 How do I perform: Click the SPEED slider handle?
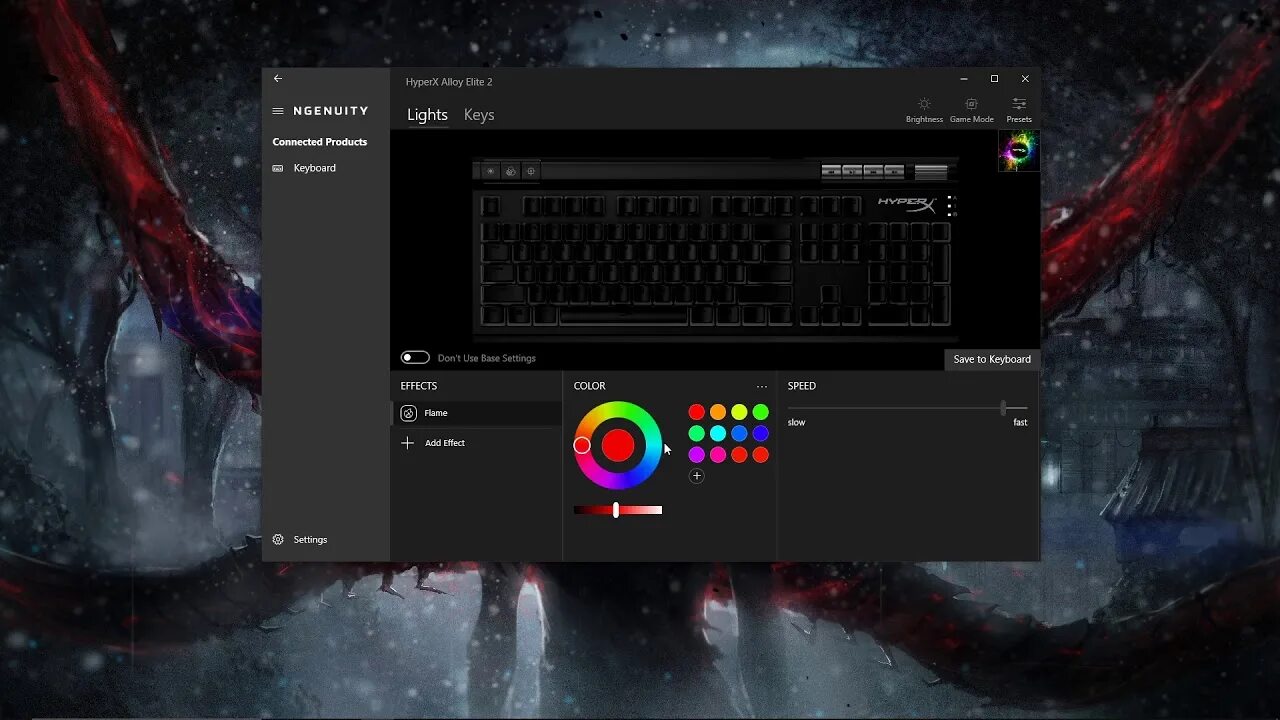pos(1003,408)
